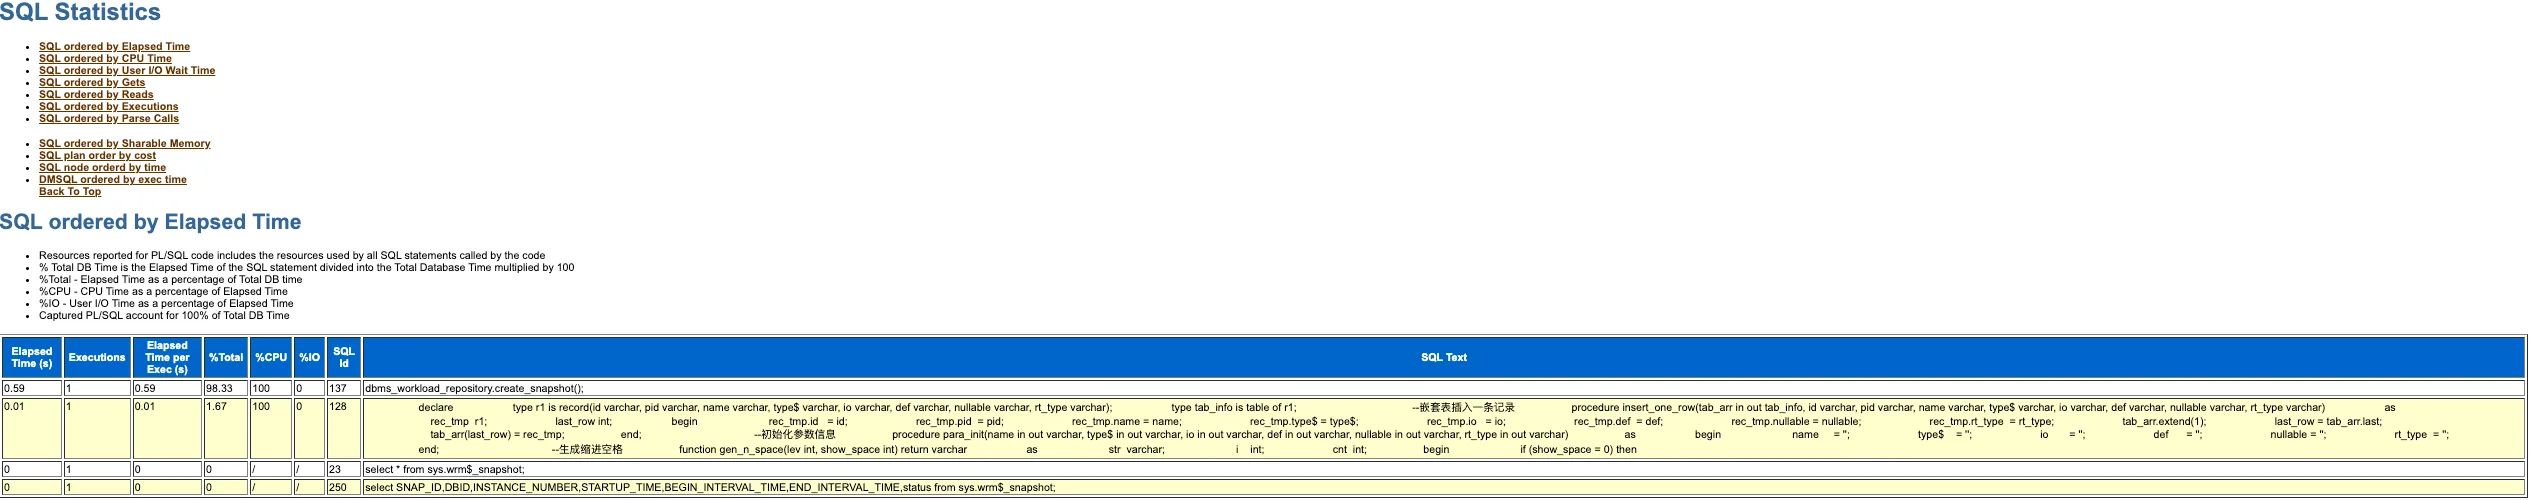The width and height of the screenshot is (2531, 500).
Task: Click the SQL Text column header
Action: tap(1443, 357)
